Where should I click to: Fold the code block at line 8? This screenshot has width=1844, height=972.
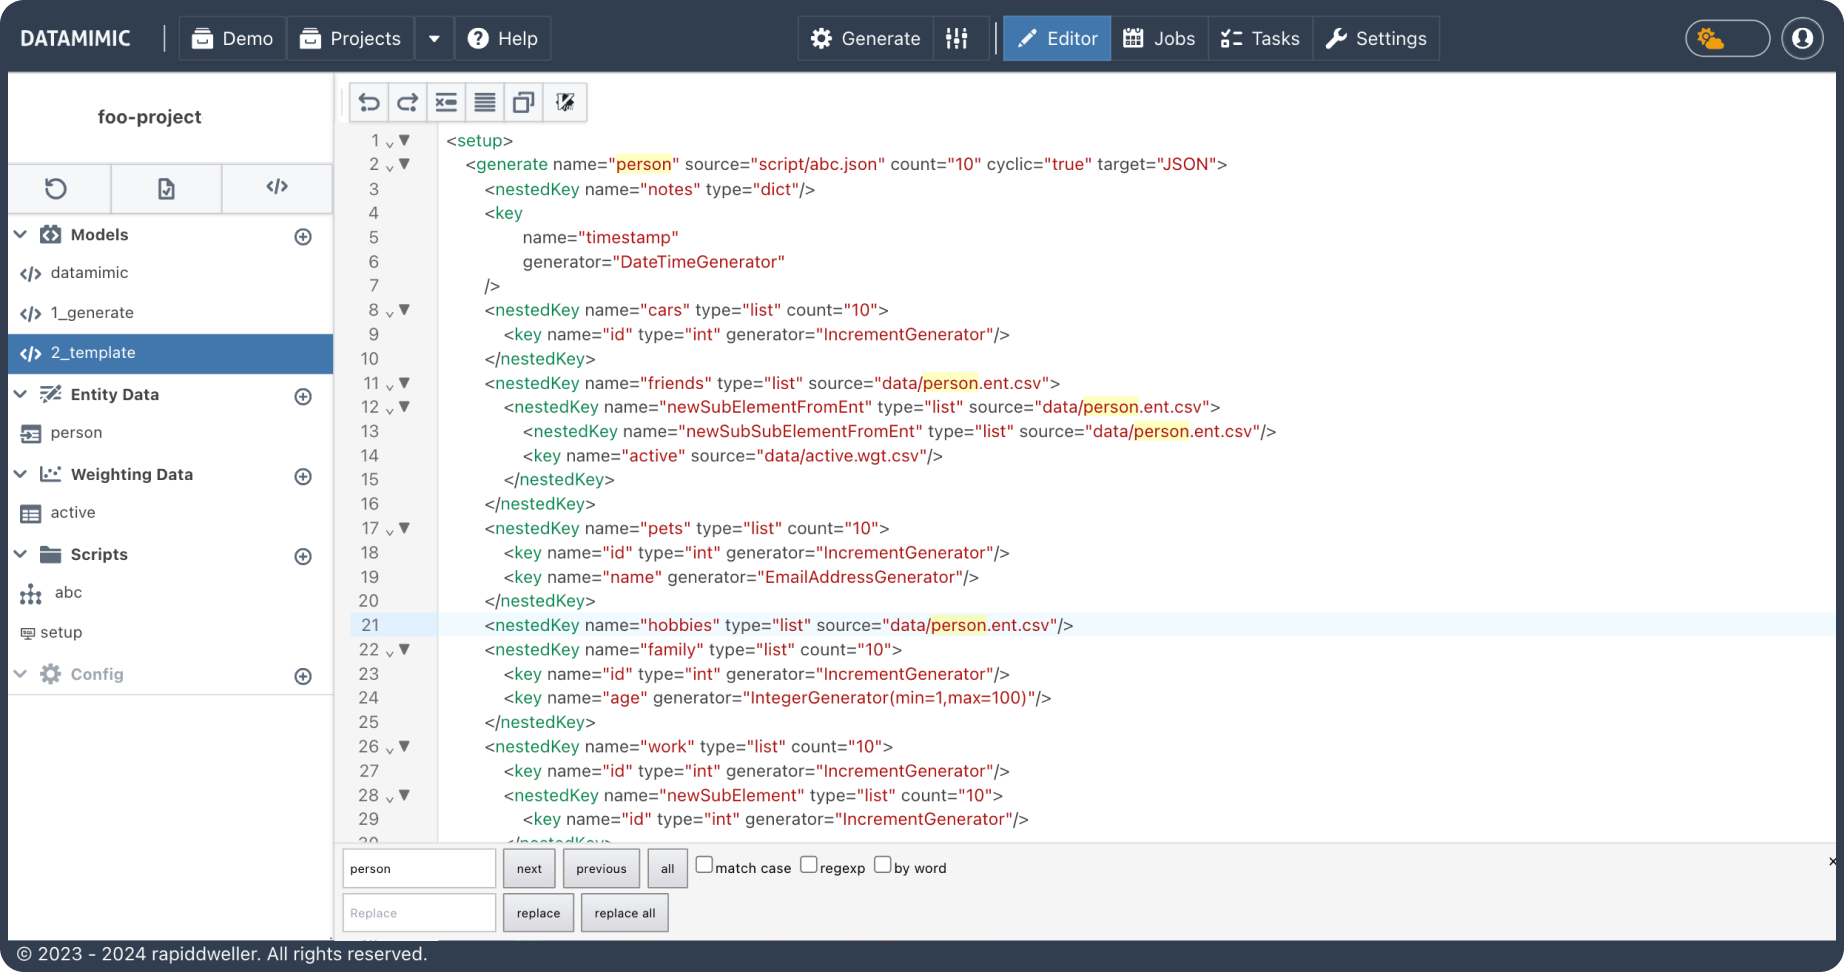pos(404,310)
